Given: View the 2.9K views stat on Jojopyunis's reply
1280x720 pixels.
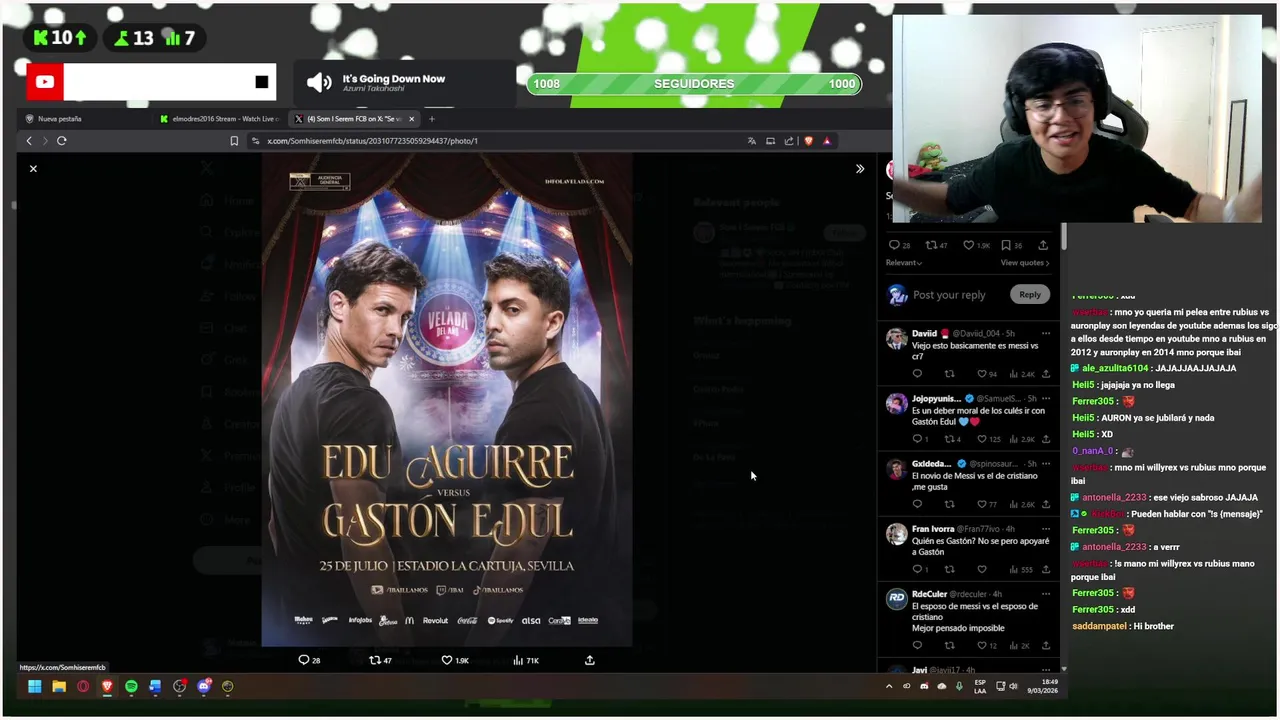Looking at the screenshot, I should [1023, 439].
